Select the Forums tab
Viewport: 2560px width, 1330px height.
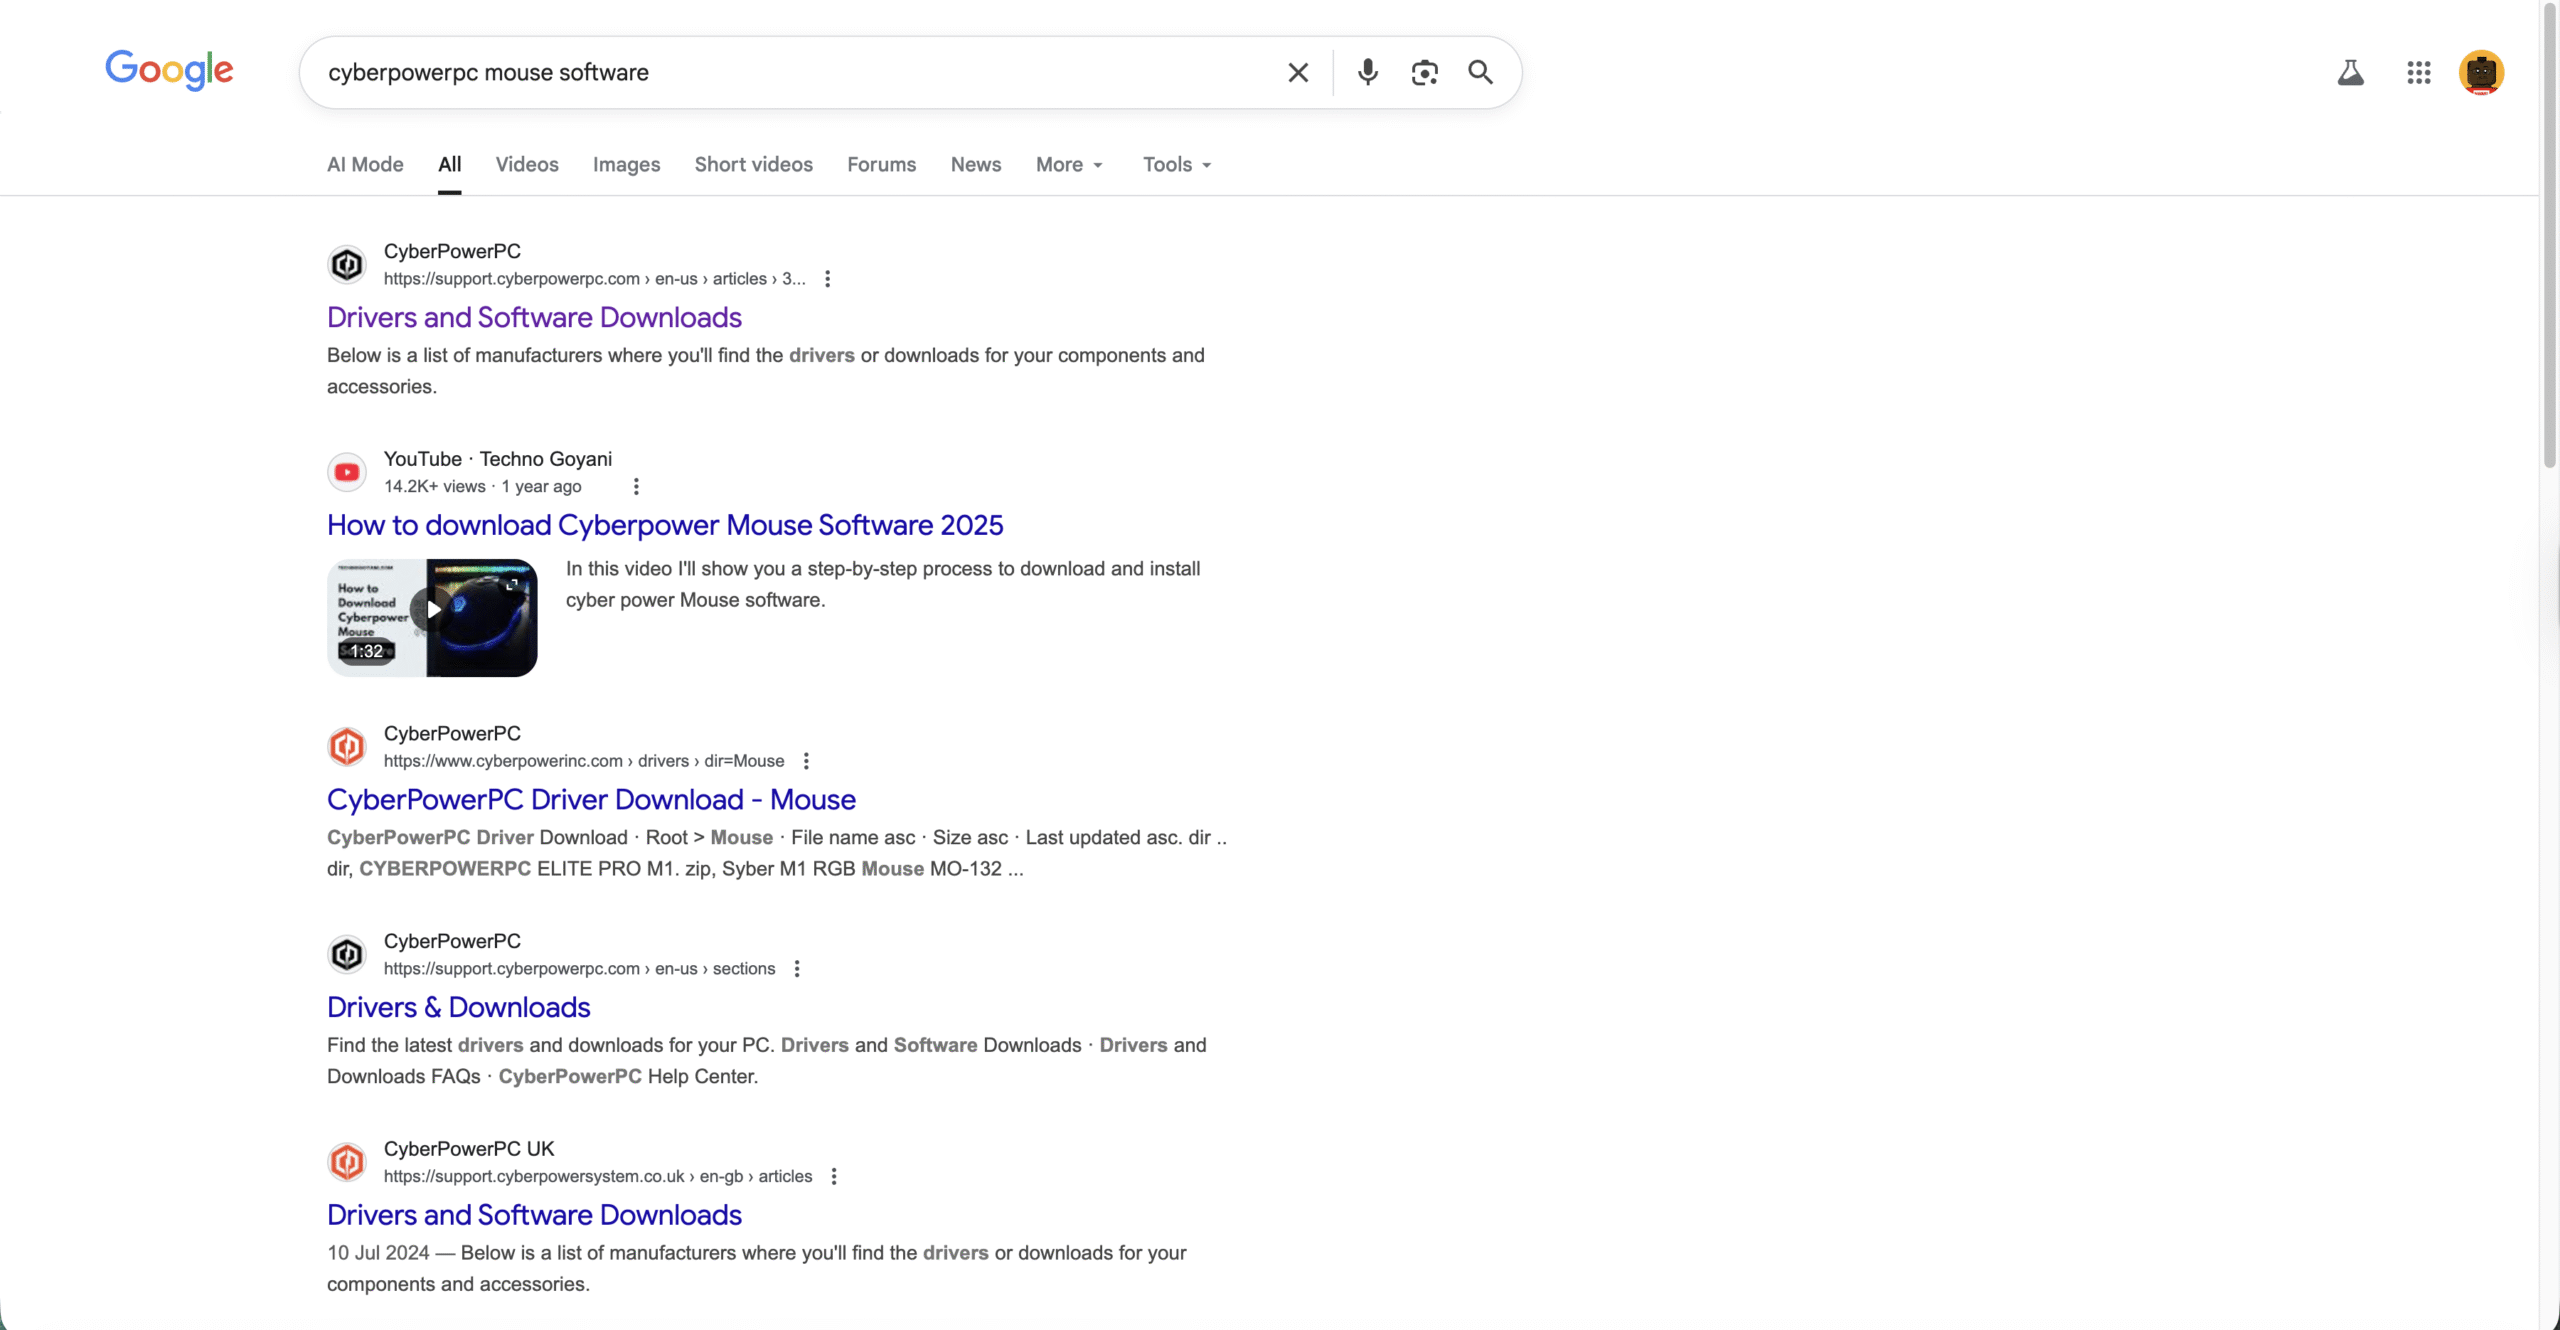point(881,165)
